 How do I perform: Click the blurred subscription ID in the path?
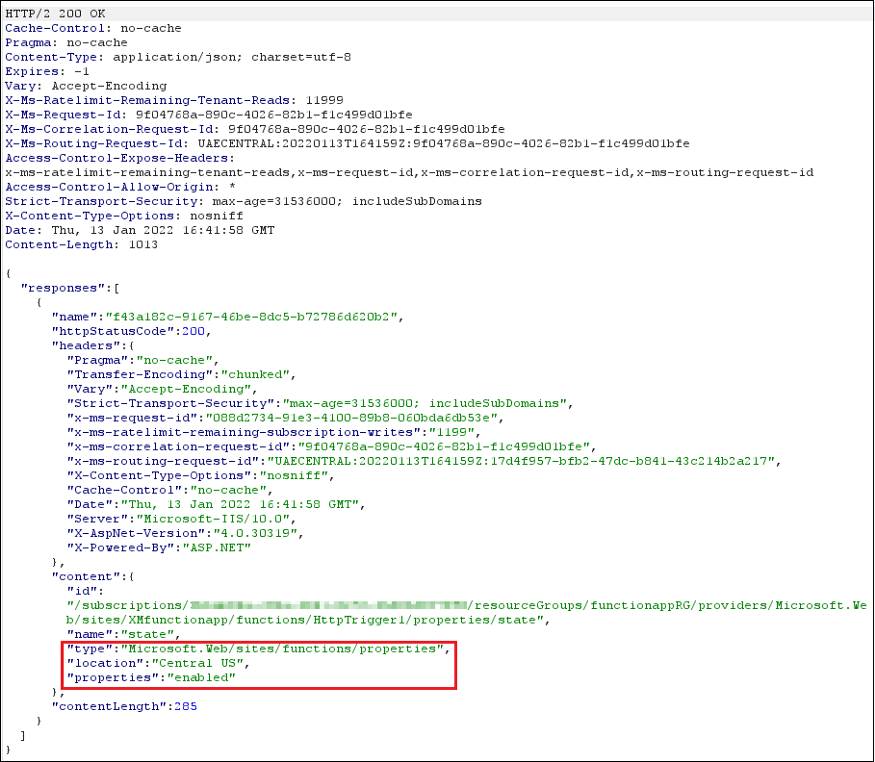pos(329,606)
